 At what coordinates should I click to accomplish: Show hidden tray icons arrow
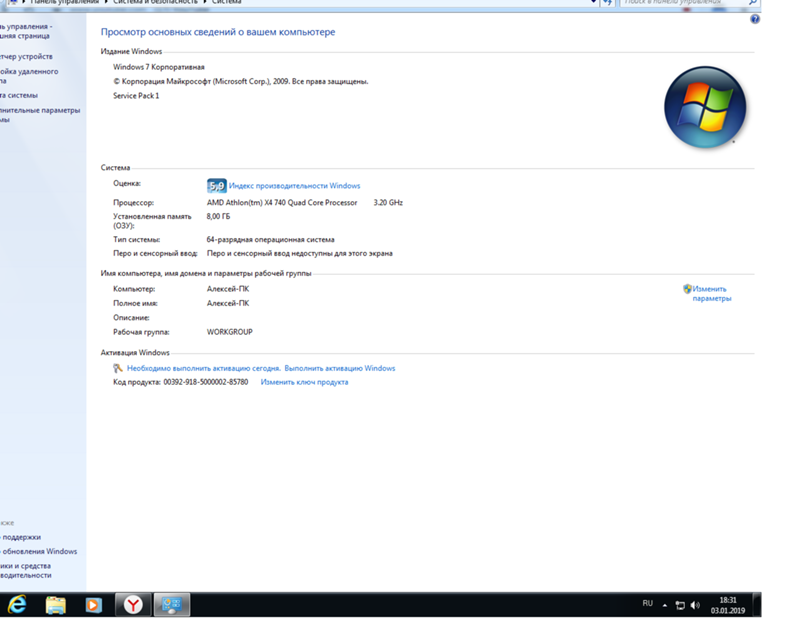click(x=665, y=605)
